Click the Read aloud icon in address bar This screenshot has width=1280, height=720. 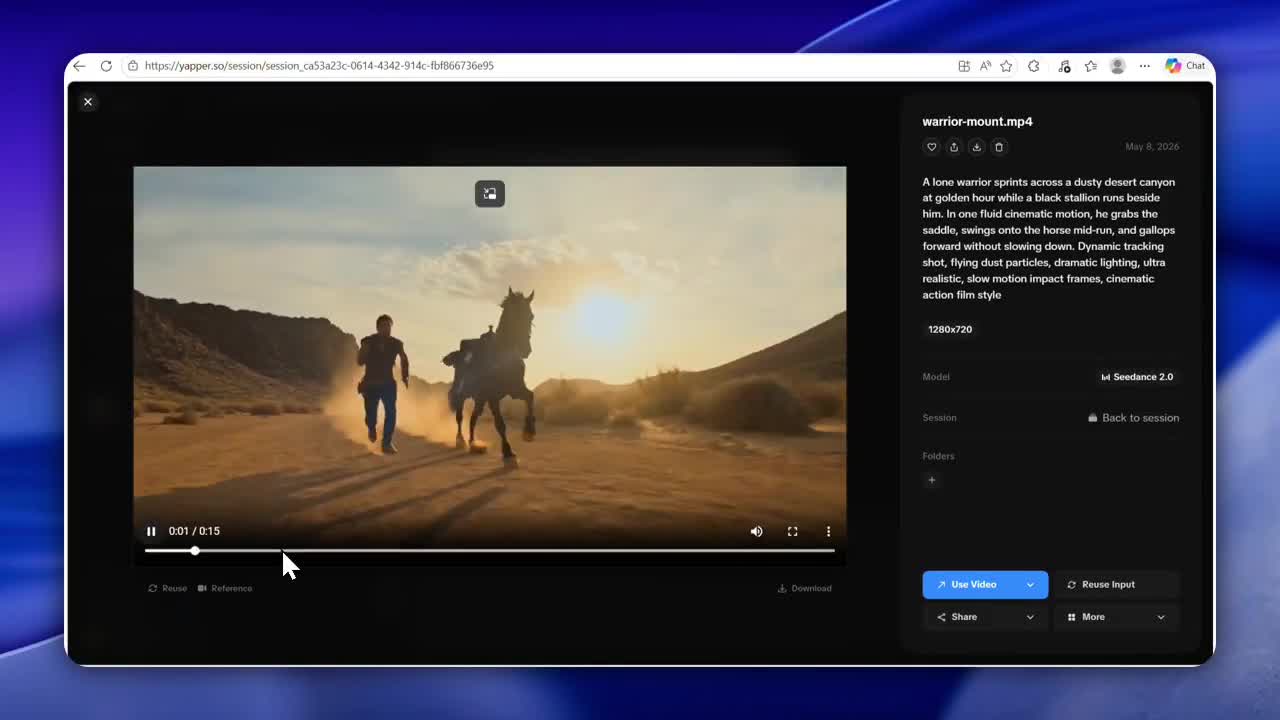(x=985, y=66)
